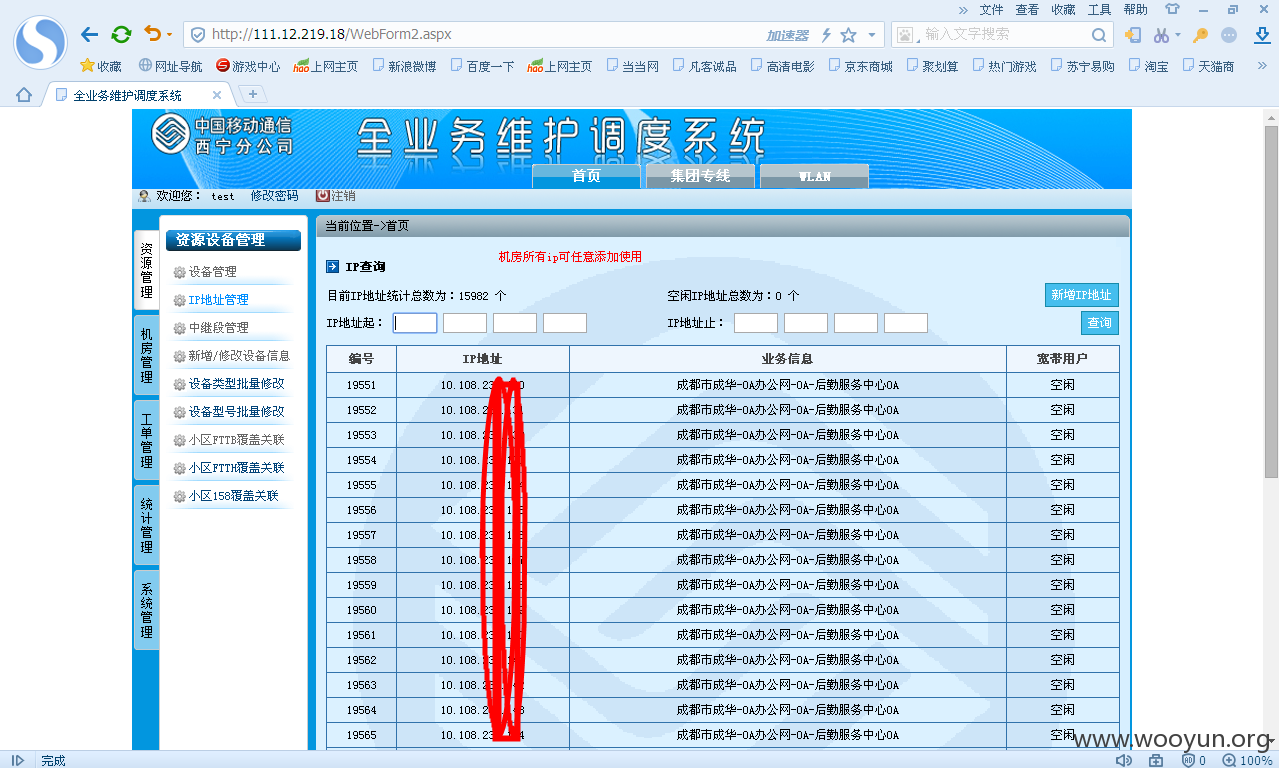Open 小区FTTH覆盖关联 in the sidebar
The height and width of the screenshot is (768, 1279).
tap(236, 468)
